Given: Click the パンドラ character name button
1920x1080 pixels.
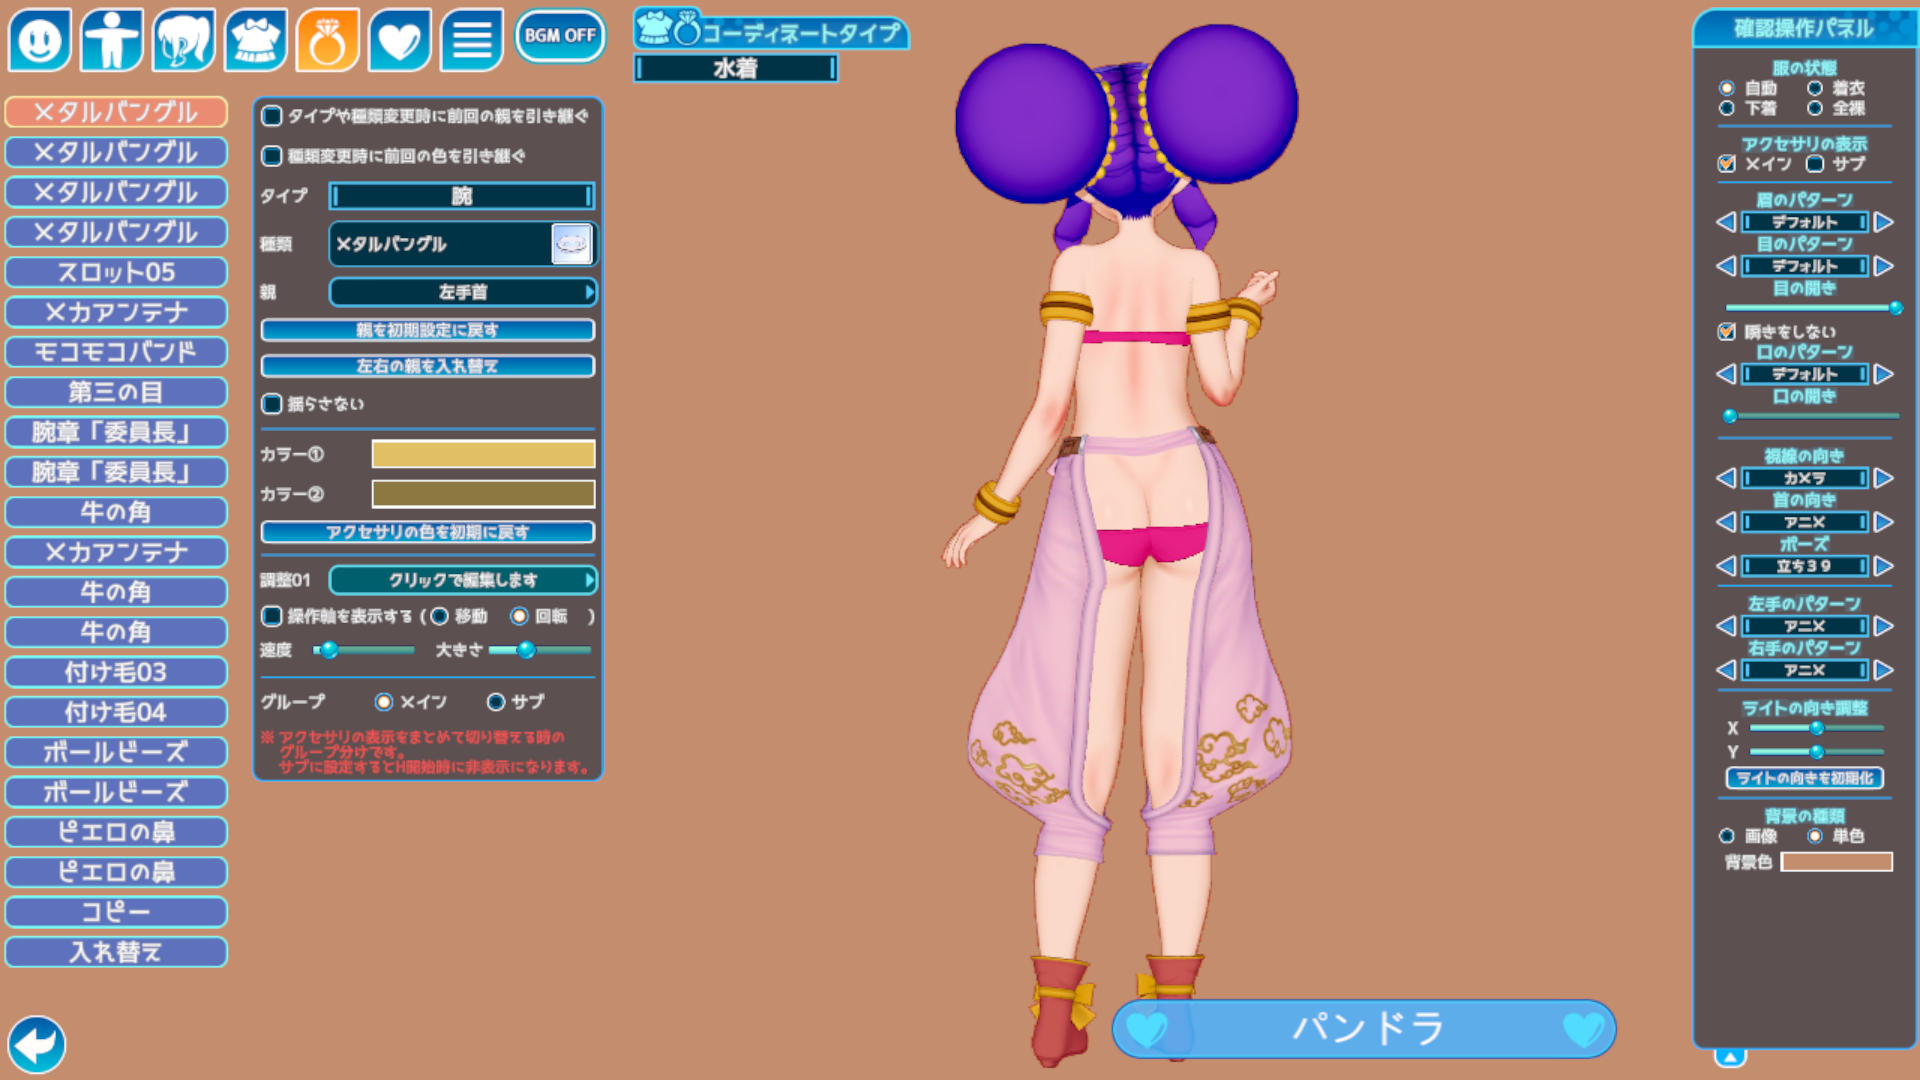Looking at the screenshot, I should click(1364, 1028).
